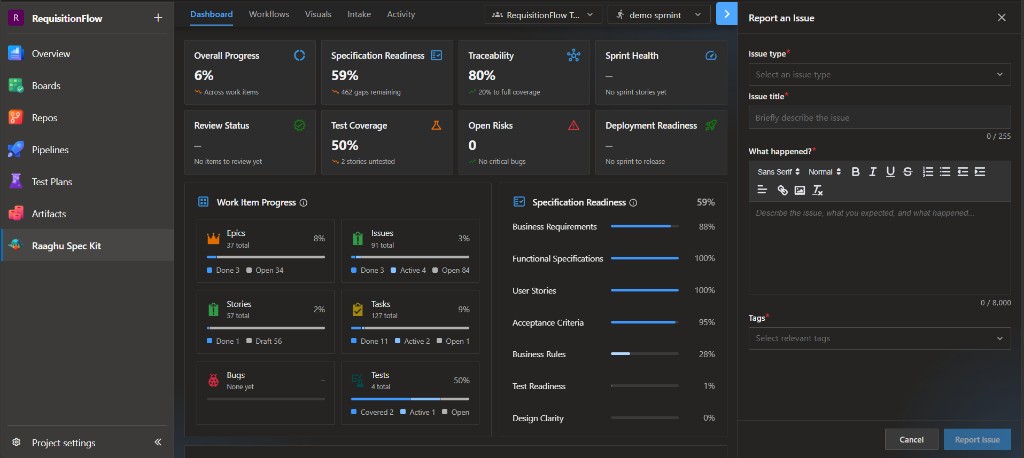The width and height of the screenshot is (1024, 458).
Task: Increase indent in editor
Action: click(980, 172)
